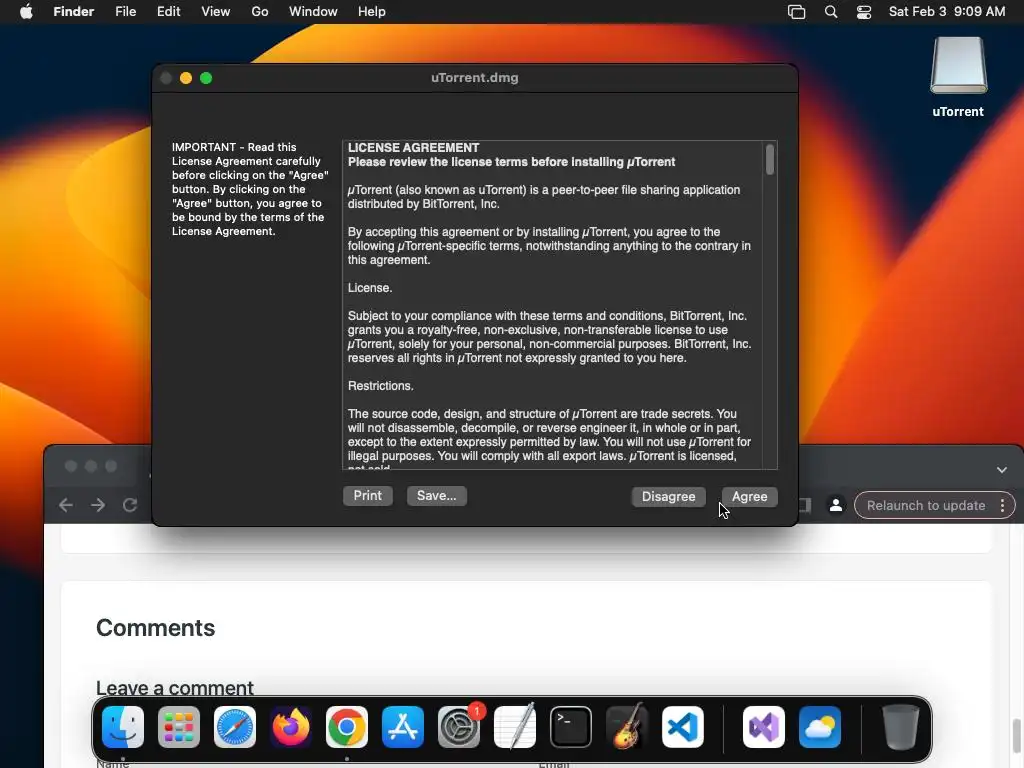Open Google Chrome from the Dock
The image size is (1024, 768).
[347, 727]
